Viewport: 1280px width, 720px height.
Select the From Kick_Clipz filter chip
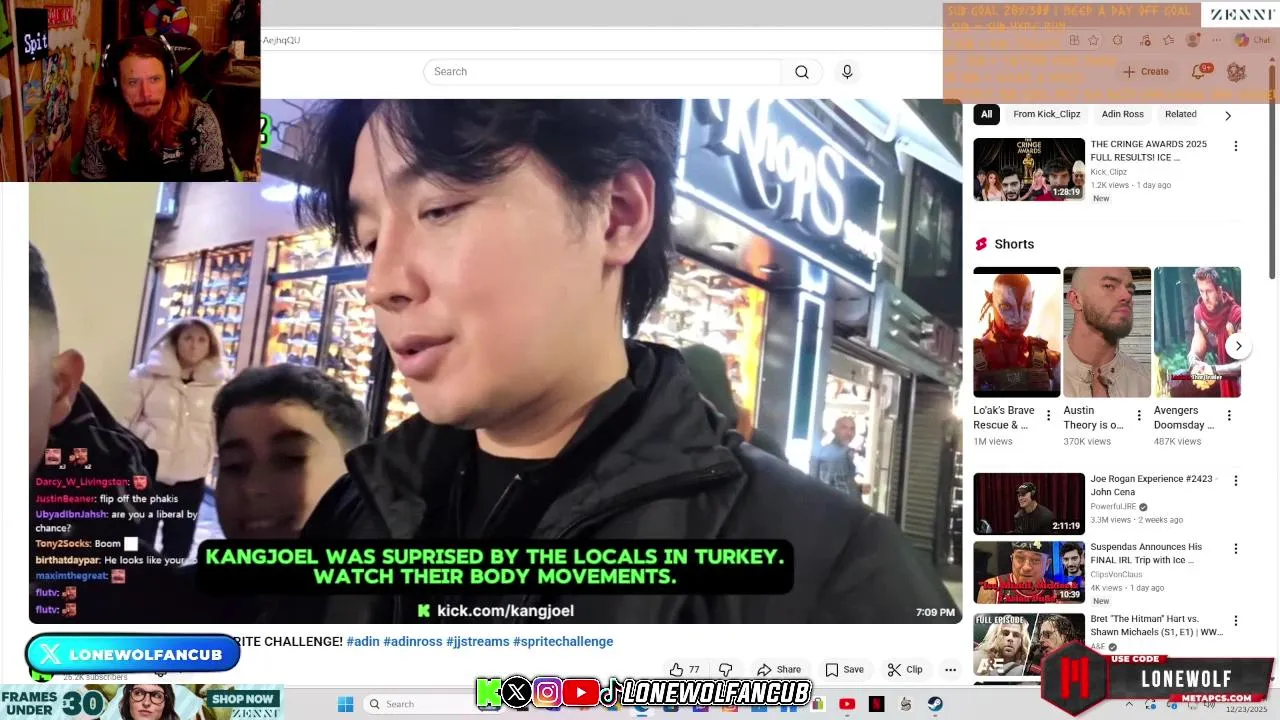[1047, 114]
